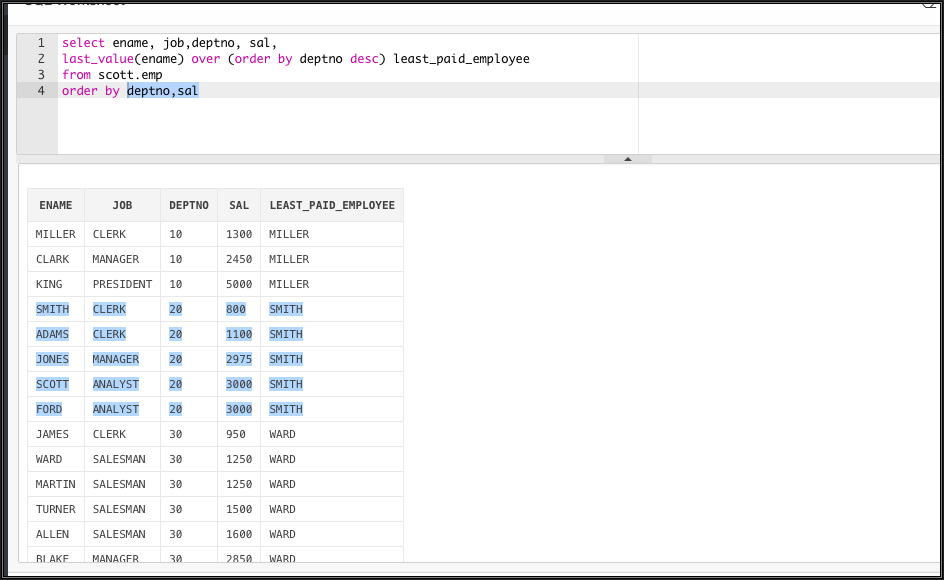
Task: Click the PRESIDENT job cell
Action: coord(122,284)
